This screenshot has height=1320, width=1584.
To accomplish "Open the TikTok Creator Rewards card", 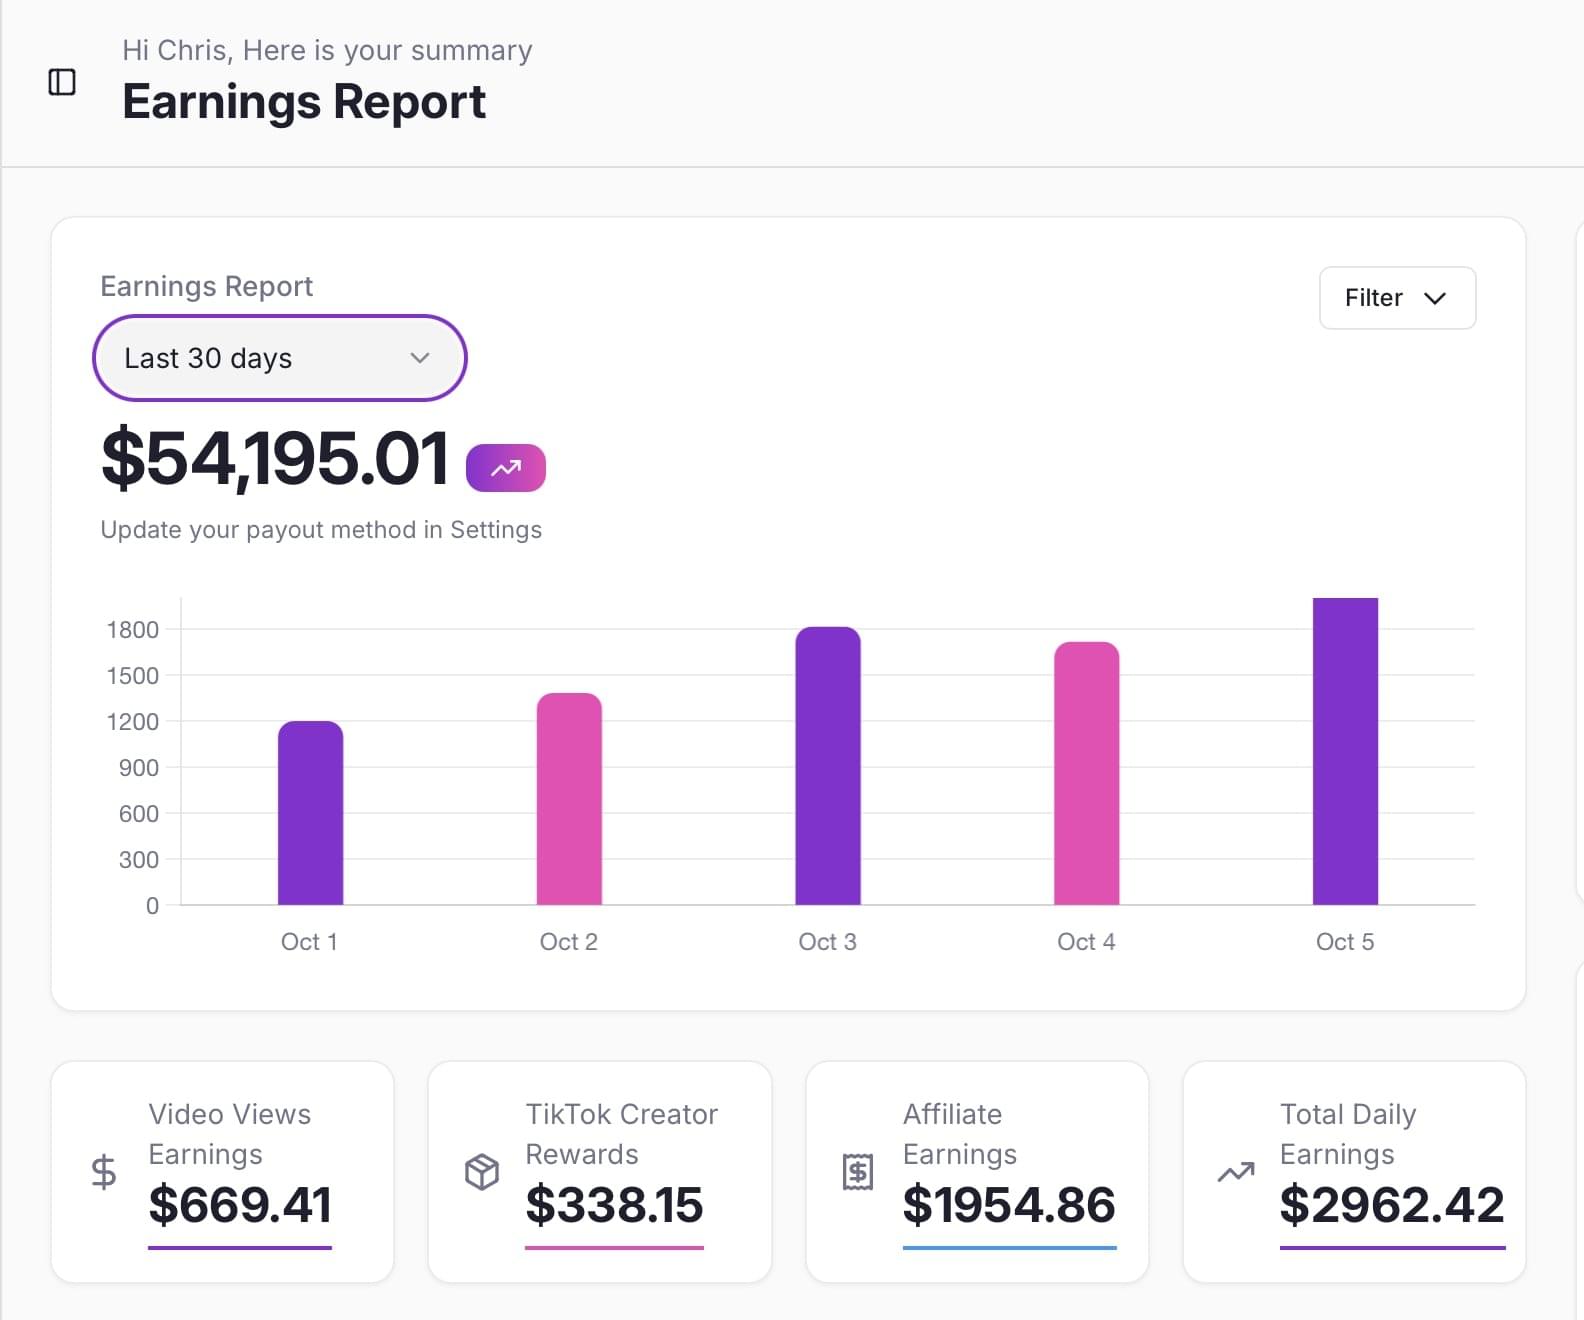I will pyautogui.click(x=600, y=1172).
